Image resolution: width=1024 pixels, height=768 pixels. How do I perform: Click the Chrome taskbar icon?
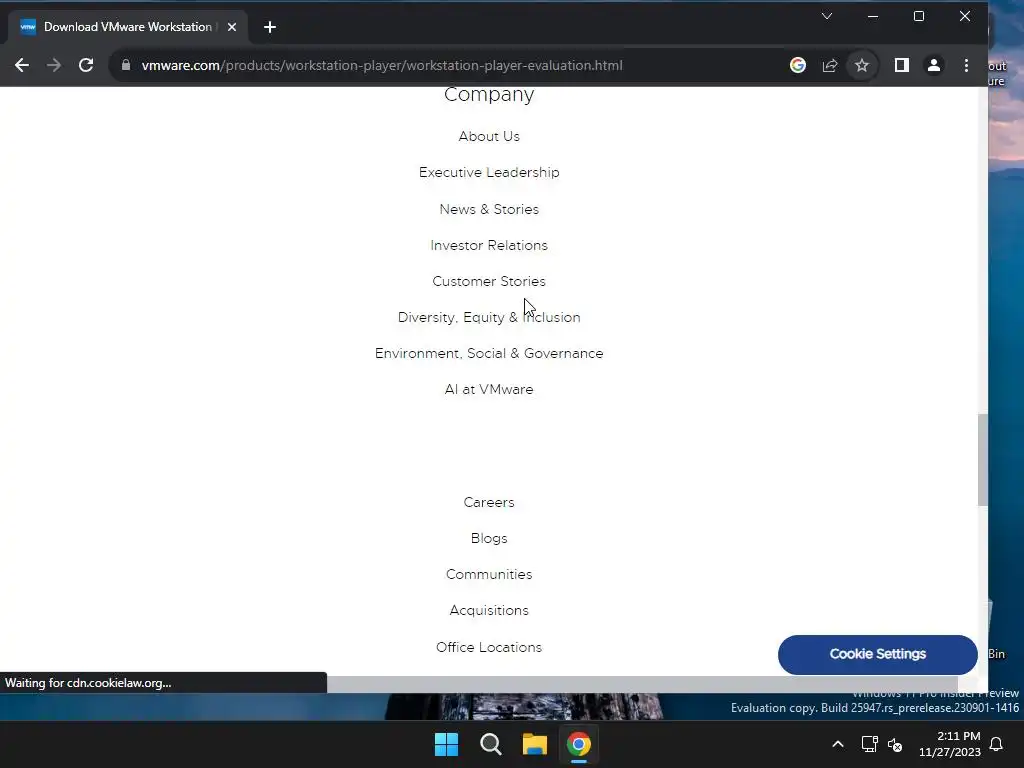tap(579, 744)
